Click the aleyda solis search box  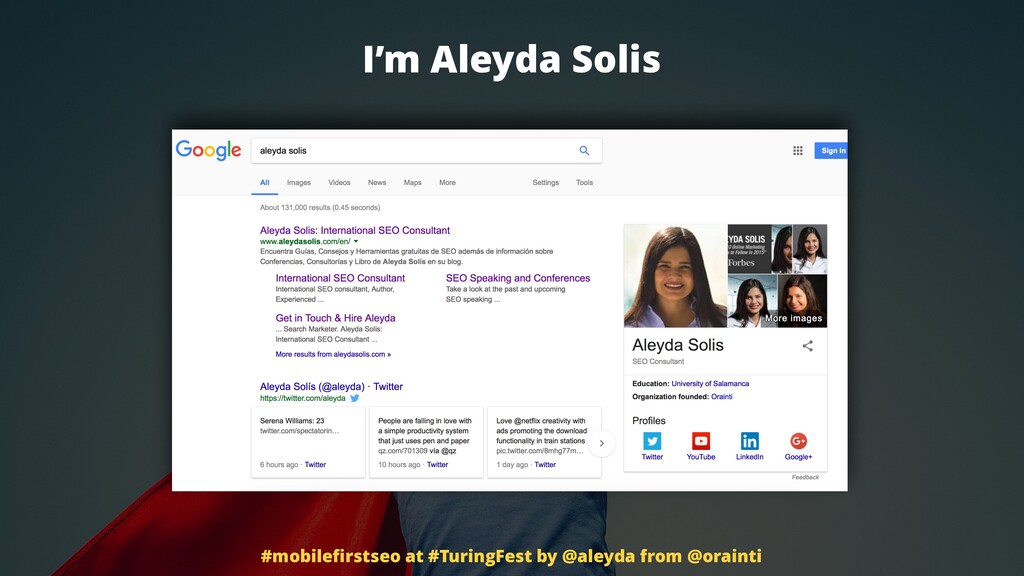(426, 150)
